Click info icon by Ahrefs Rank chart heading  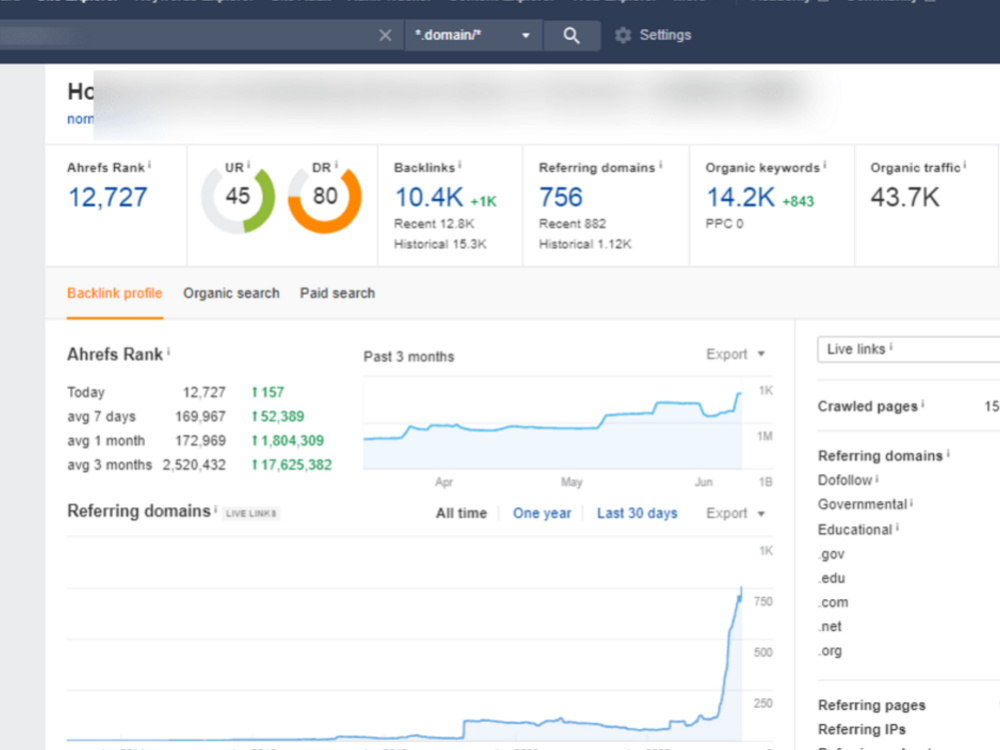(x=169, y=351)
